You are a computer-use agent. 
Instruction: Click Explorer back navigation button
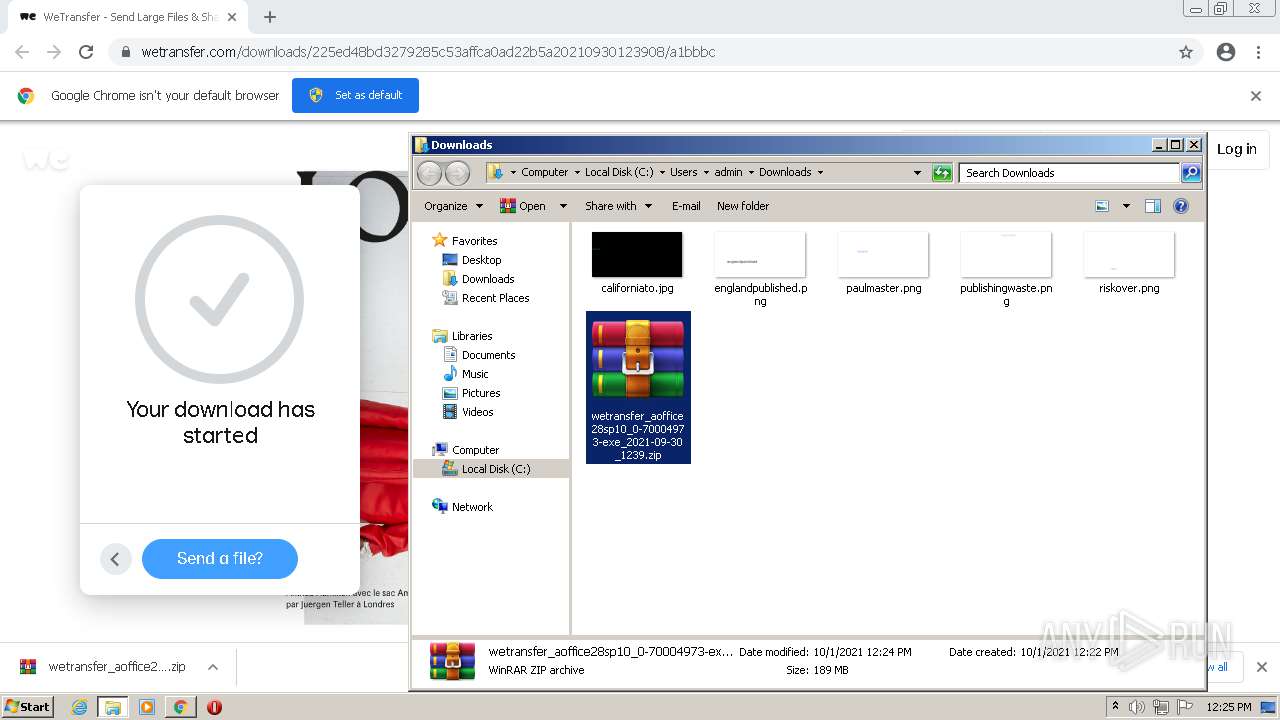pos(430,173)
